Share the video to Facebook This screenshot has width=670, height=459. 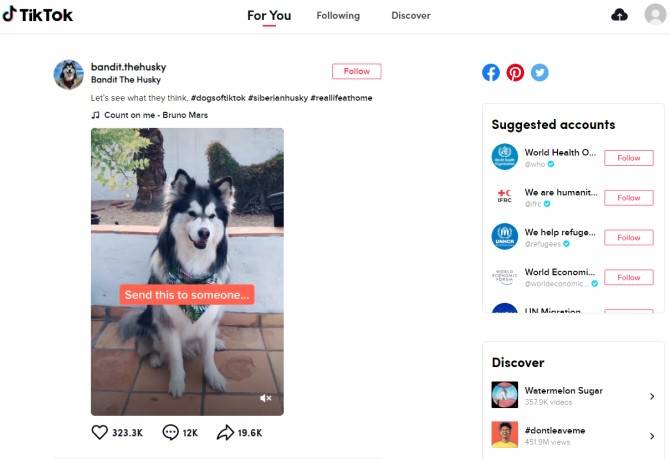[491, 72]
